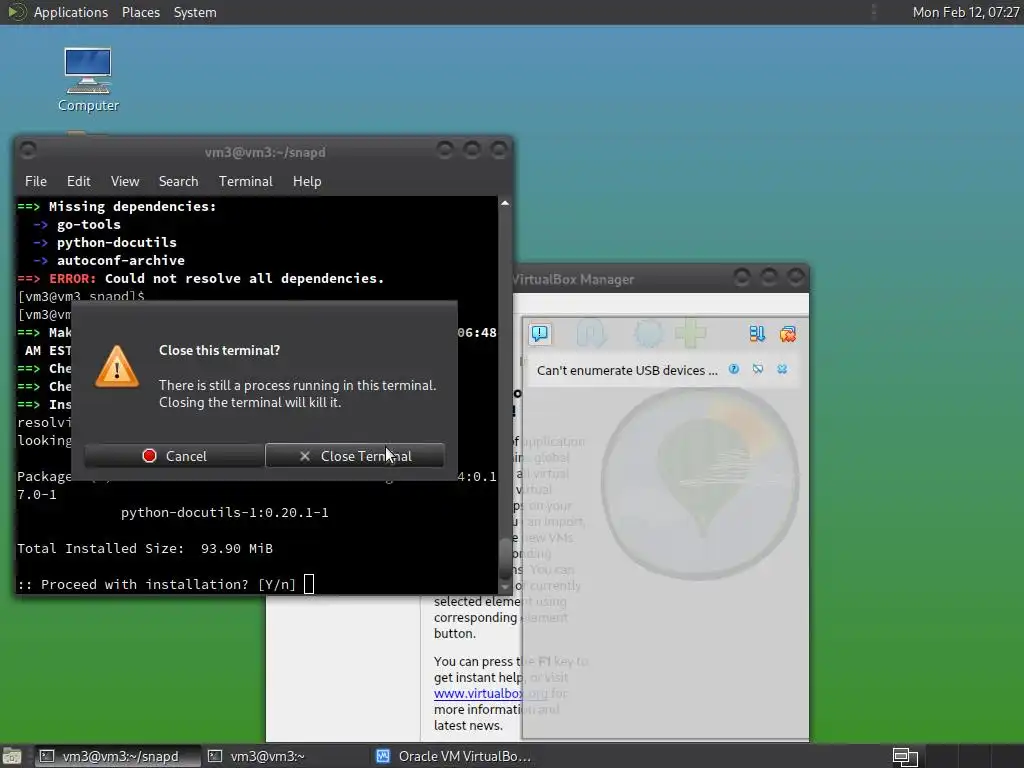Click the warning triangle icon in the dialog
1024x768 pixels.
tap(117, 366)
